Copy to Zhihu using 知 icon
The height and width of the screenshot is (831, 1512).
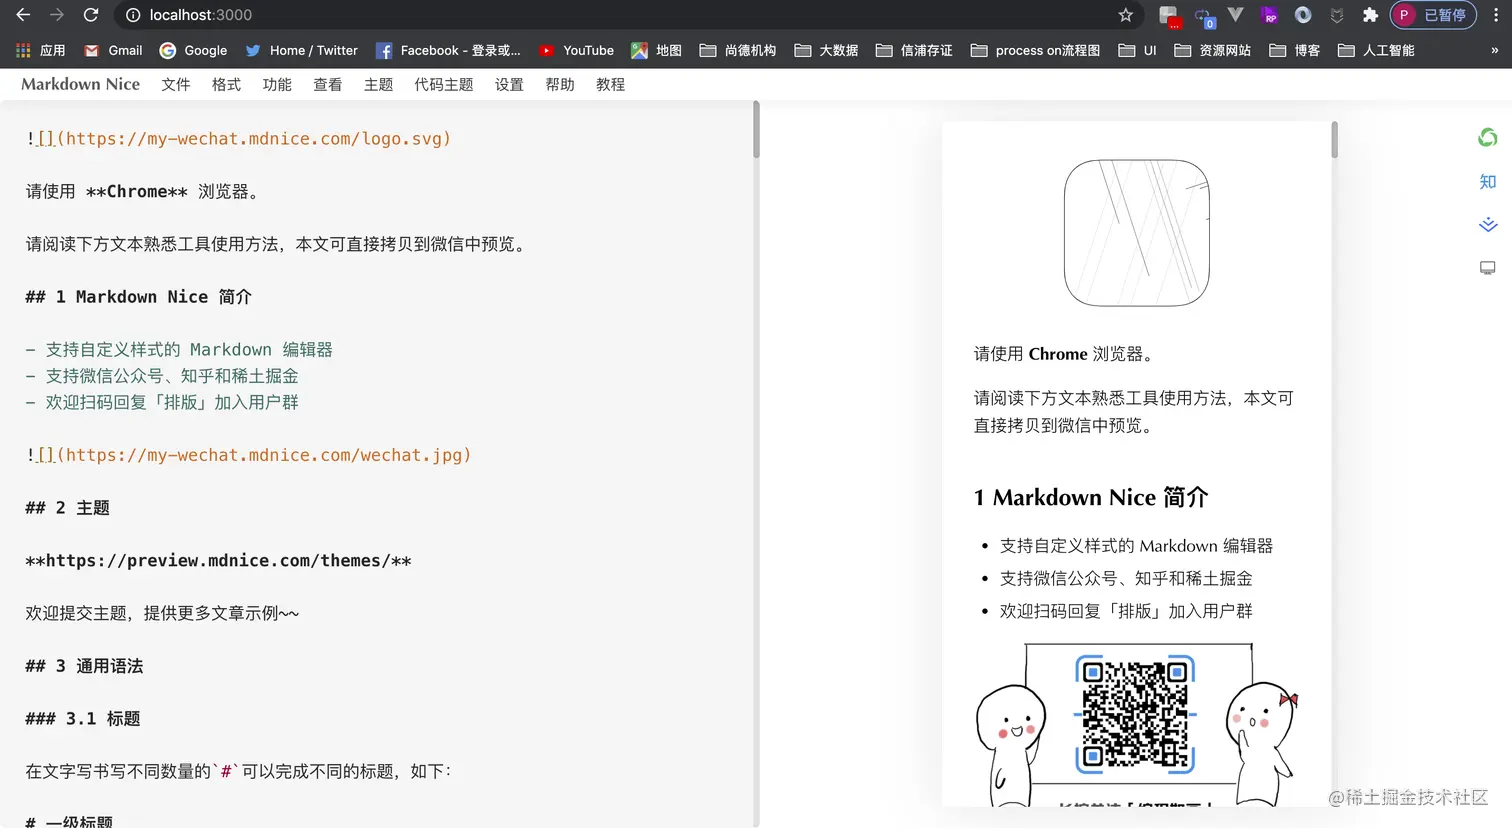[1488, 181]
